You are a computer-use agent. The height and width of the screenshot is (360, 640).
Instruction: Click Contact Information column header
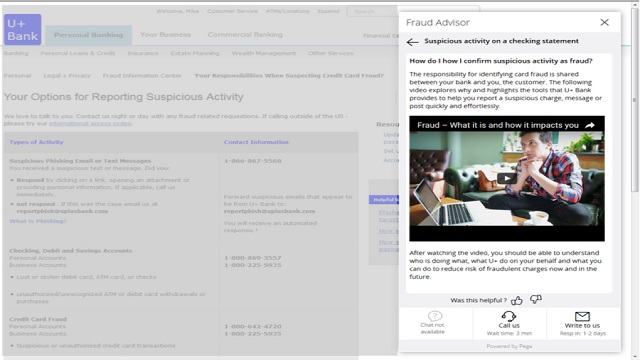pyautogui.click(x=256, y=142)
